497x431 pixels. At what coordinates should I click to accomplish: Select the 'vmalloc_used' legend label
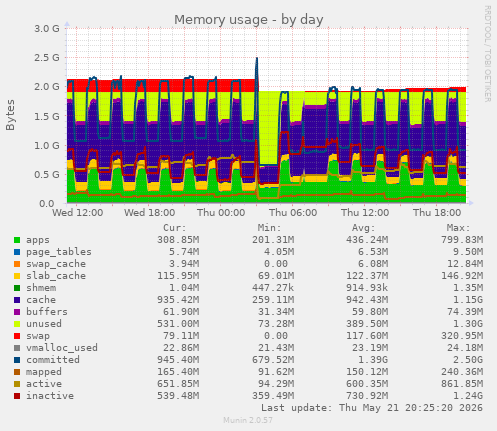click(62, 348)
